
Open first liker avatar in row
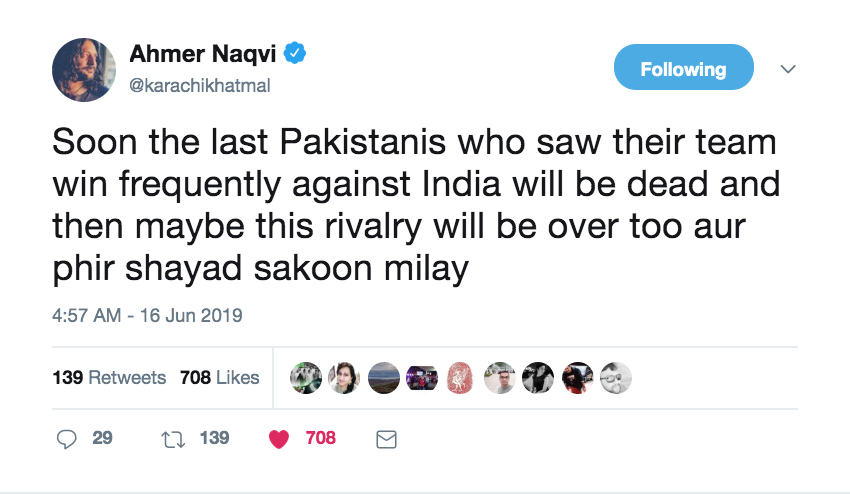(x=306, y=378)
